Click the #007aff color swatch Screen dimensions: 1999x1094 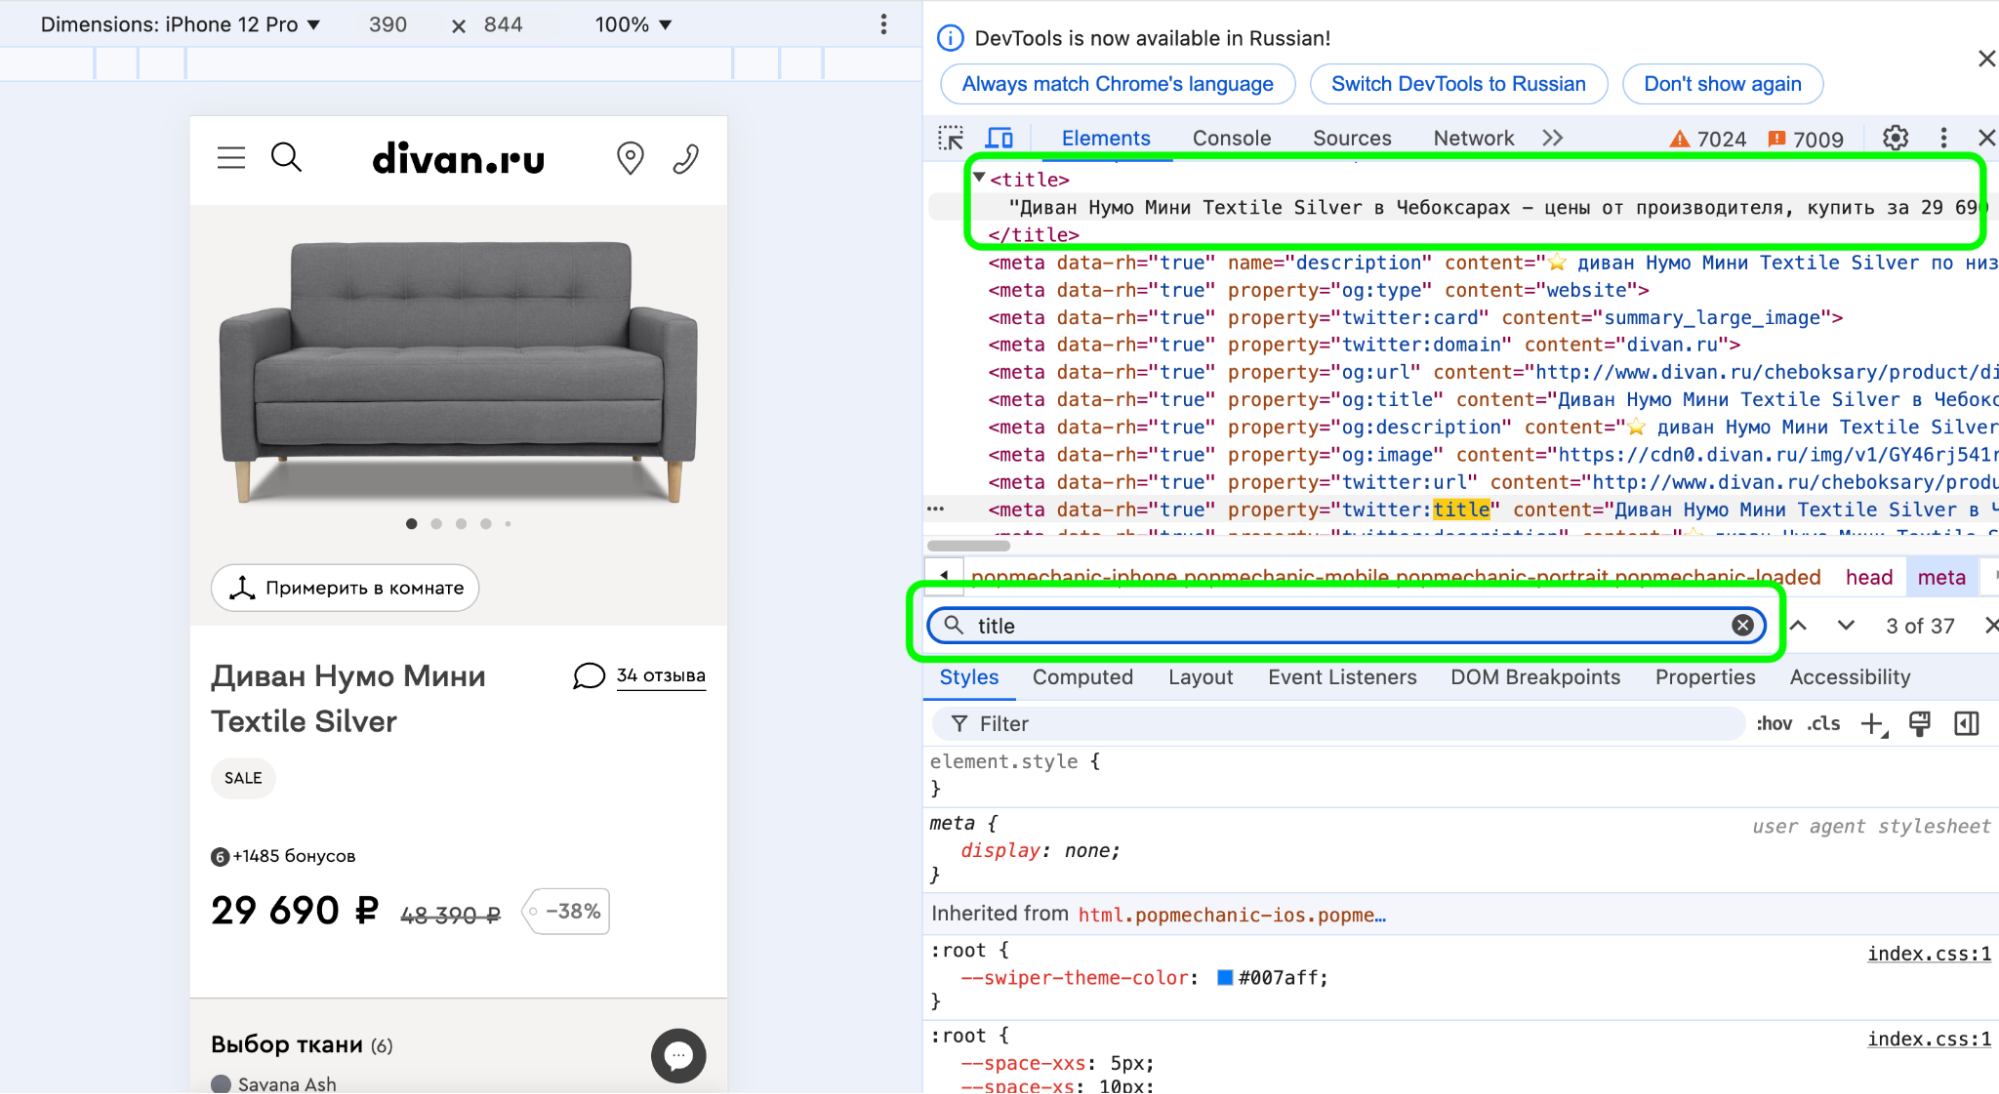(1224, 978)
